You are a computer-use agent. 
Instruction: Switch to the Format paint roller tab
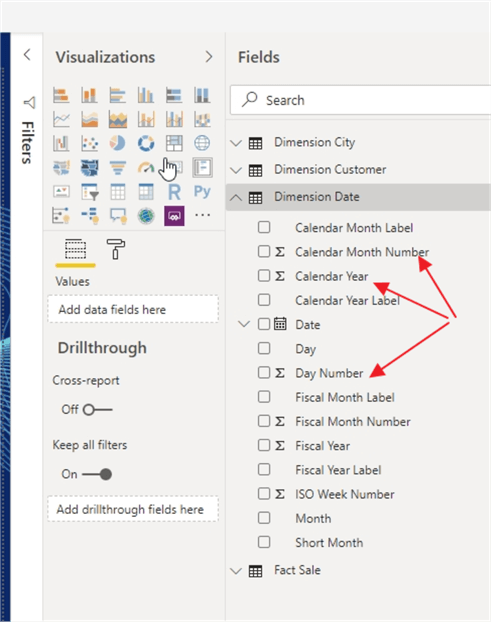pyautogui.click(x=116, y=249)
